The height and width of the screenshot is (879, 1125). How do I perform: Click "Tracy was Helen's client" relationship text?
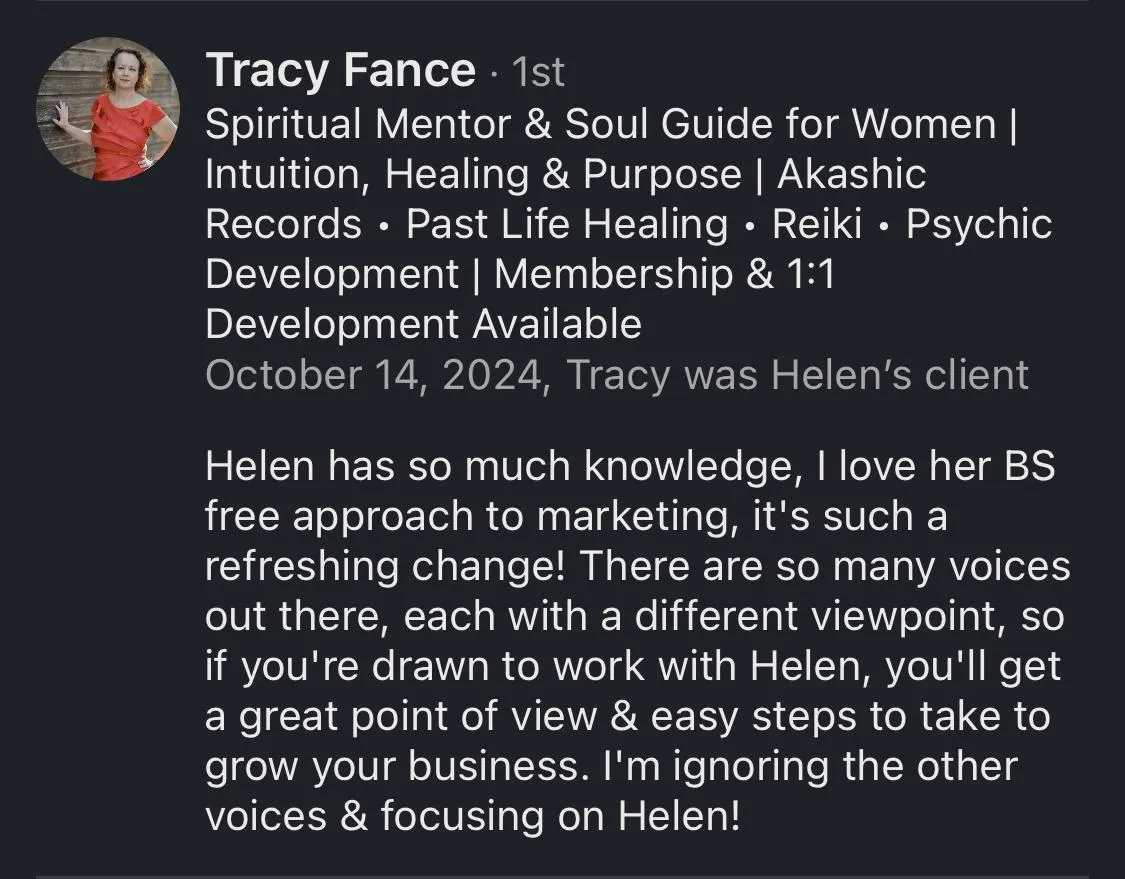798,374
